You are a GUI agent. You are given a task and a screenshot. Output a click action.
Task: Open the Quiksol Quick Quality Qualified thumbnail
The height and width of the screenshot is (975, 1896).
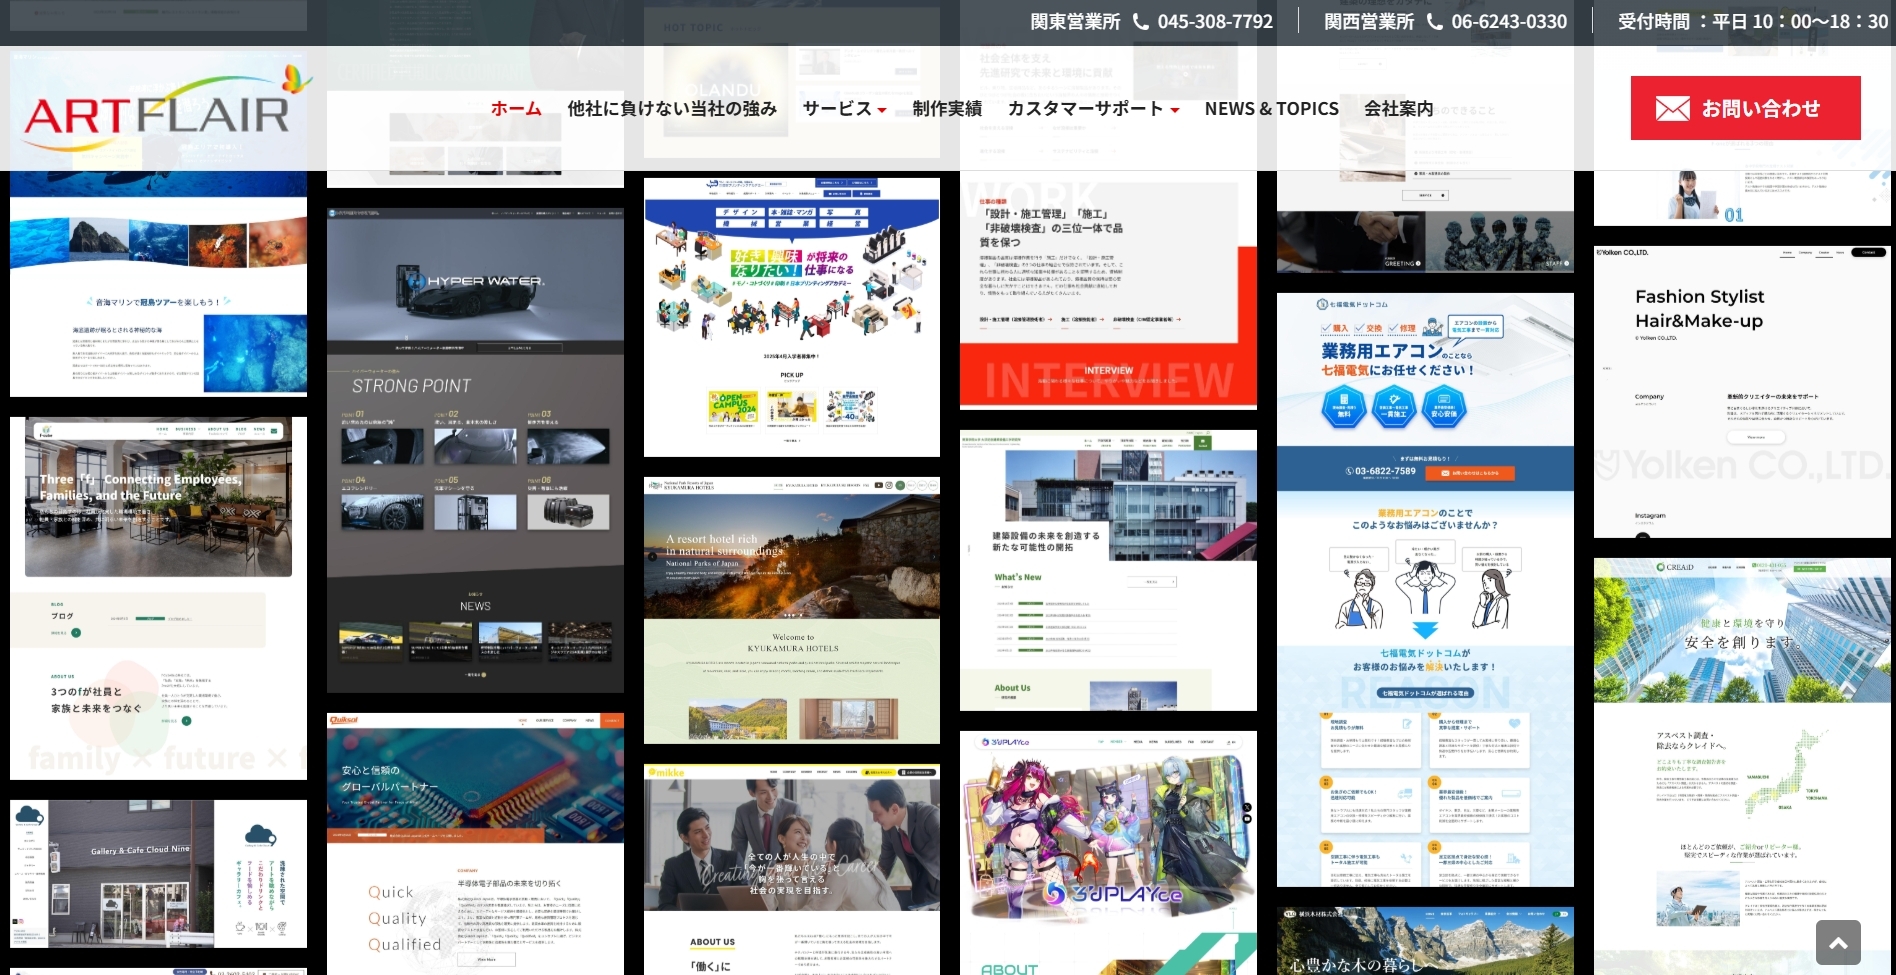(475, 844)
